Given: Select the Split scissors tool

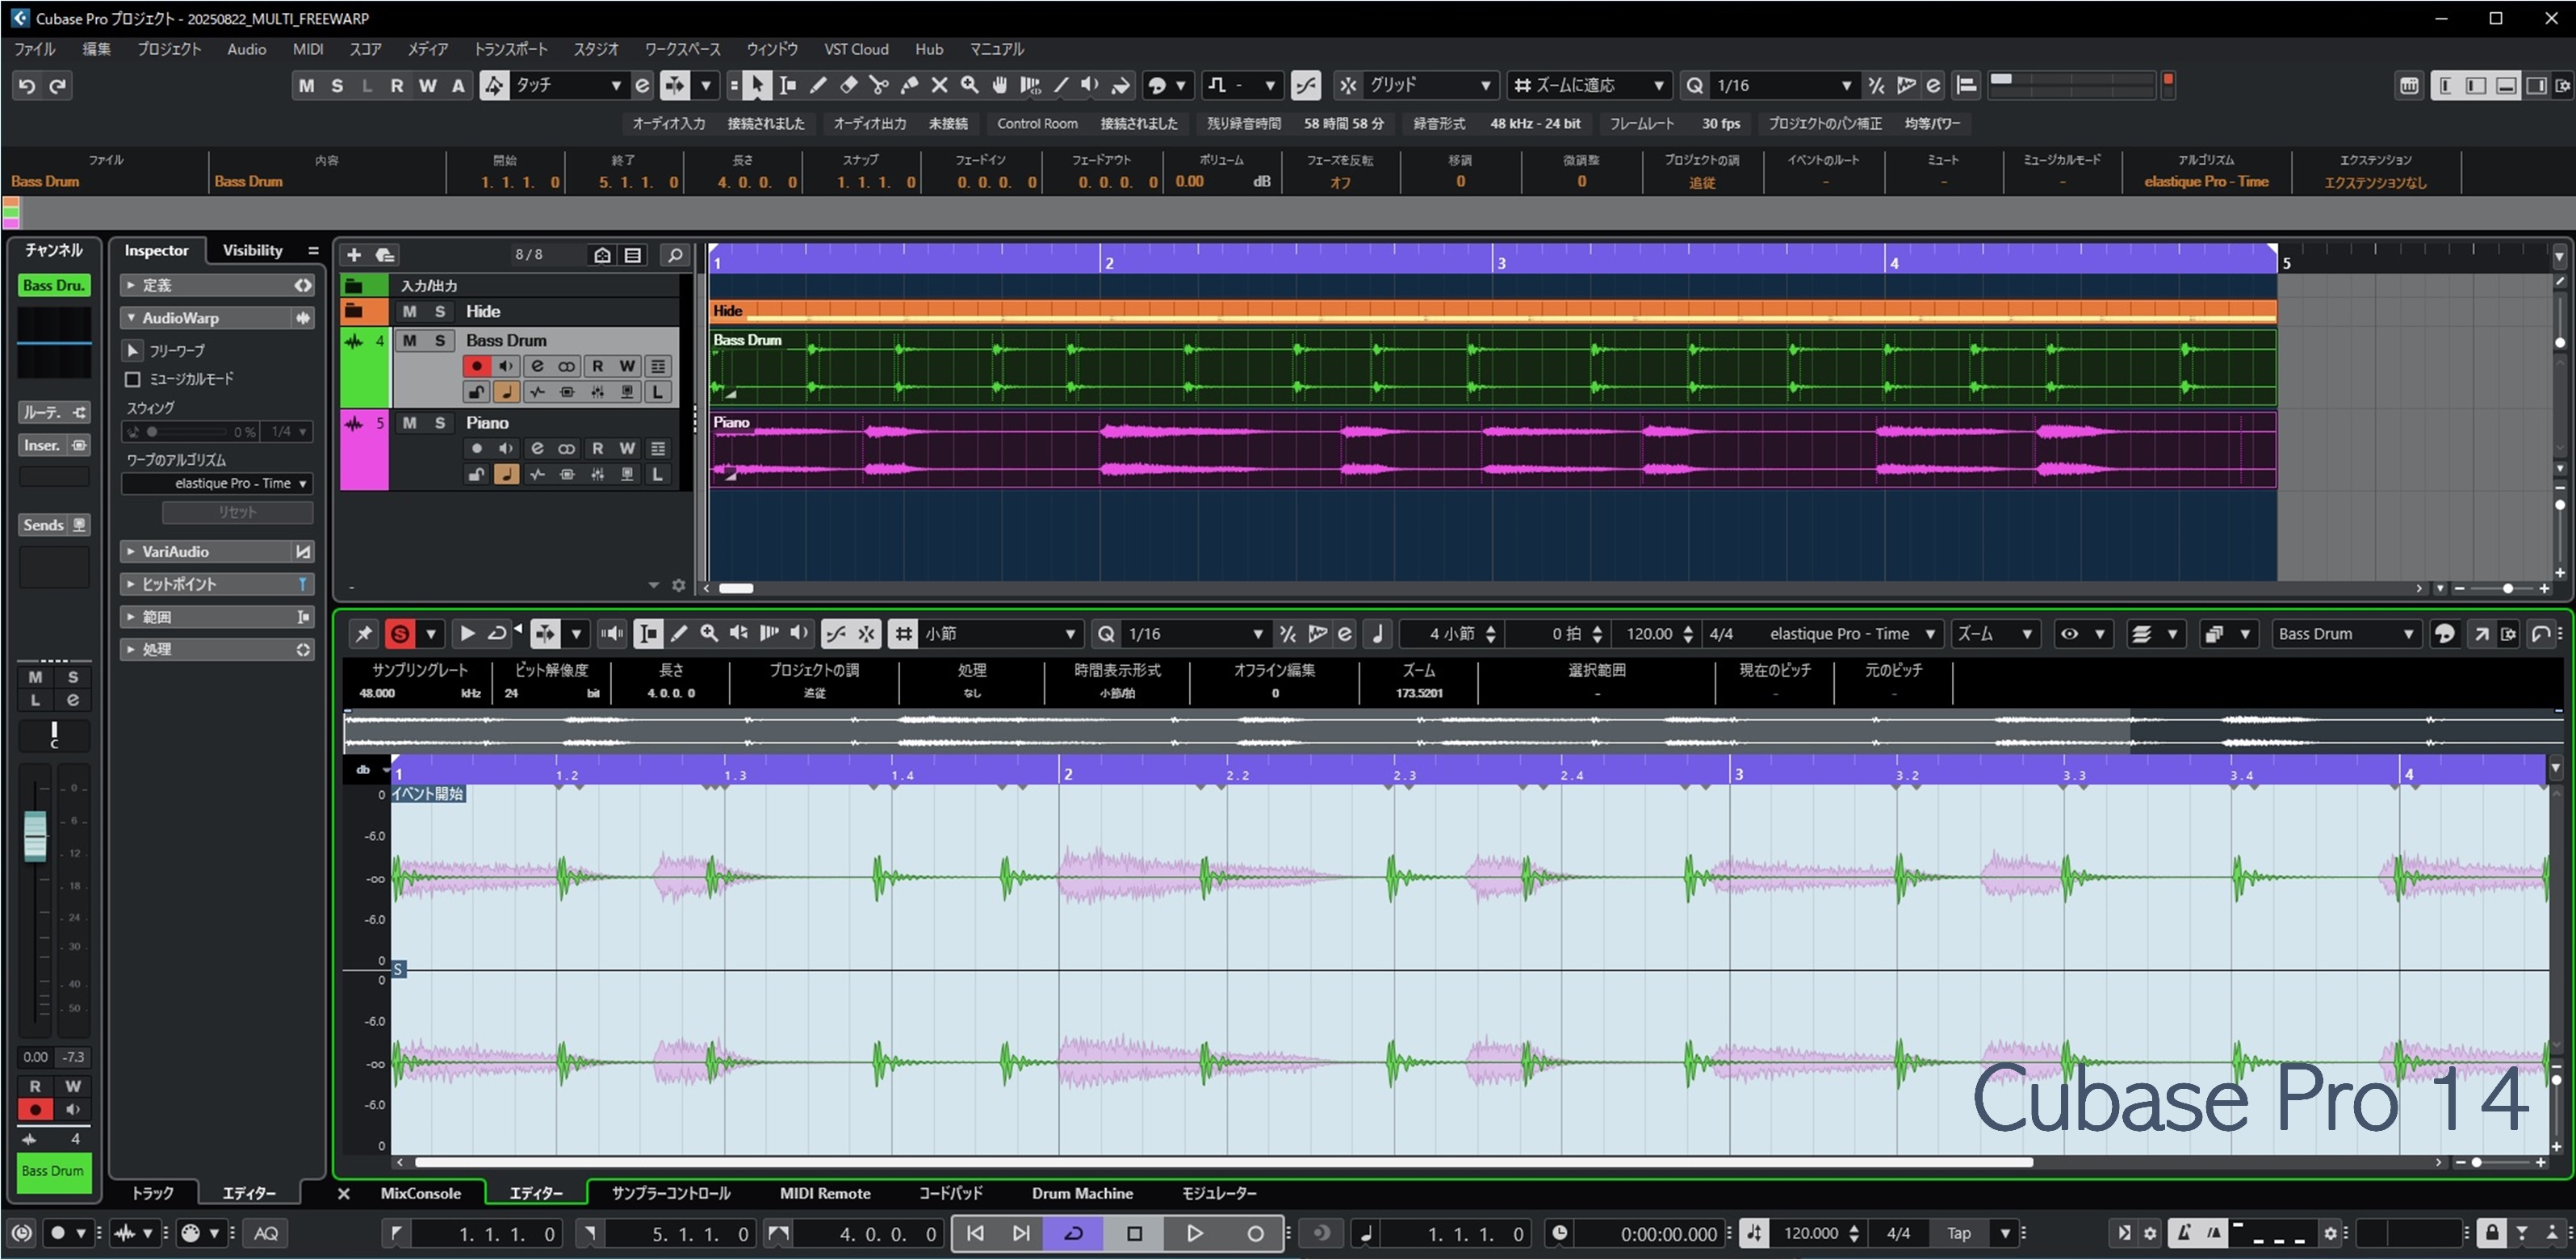Looking at the screenshot, I should click(879, 86).
